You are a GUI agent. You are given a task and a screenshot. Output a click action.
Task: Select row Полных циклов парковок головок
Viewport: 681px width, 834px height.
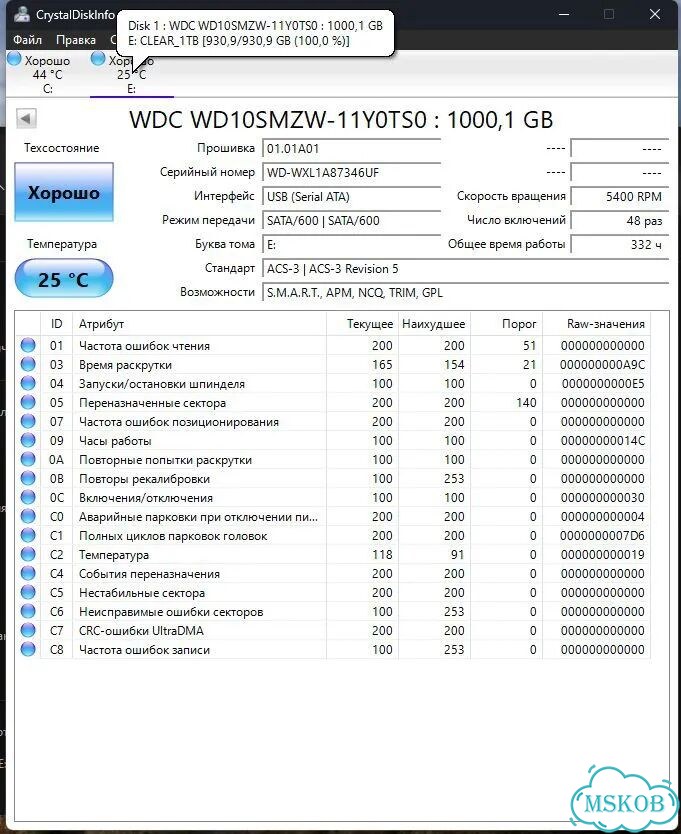pos(333,536)
